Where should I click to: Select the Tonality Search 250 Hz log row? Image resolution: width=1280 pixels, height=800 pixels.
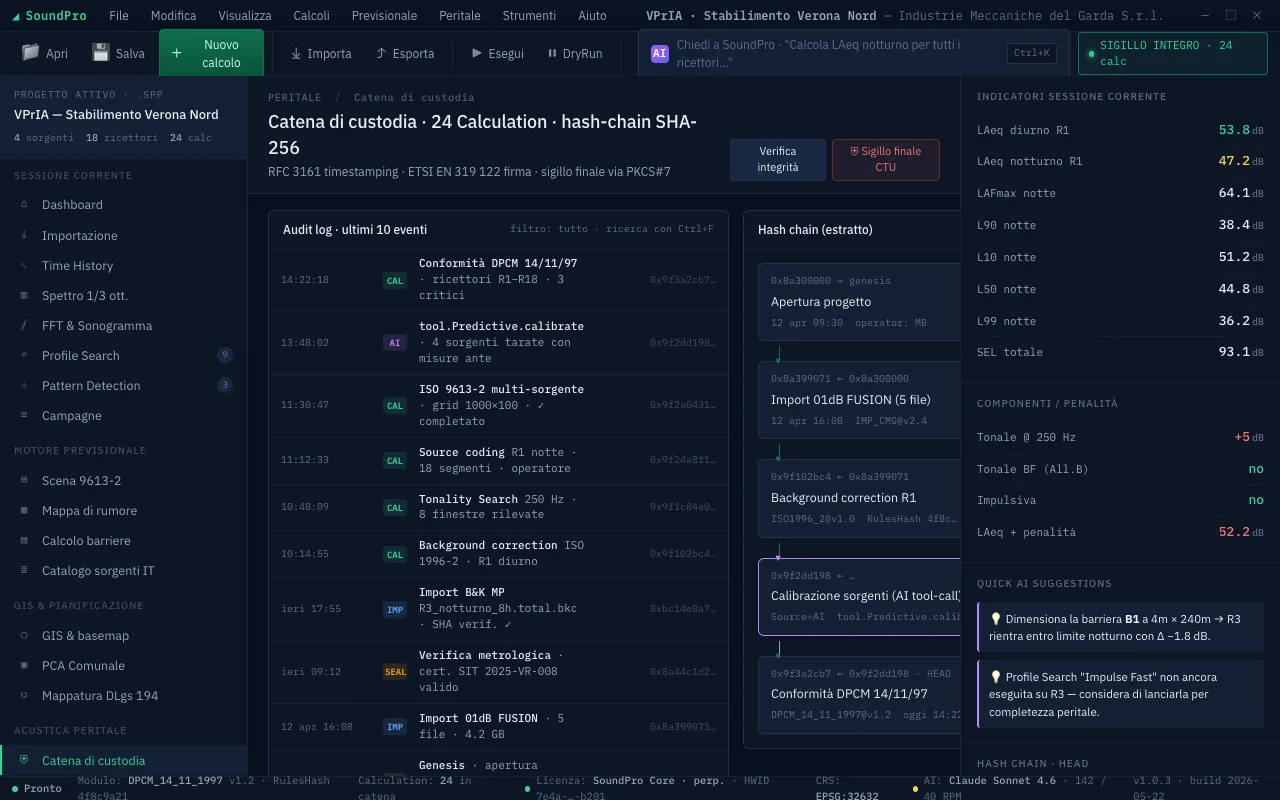498,507
